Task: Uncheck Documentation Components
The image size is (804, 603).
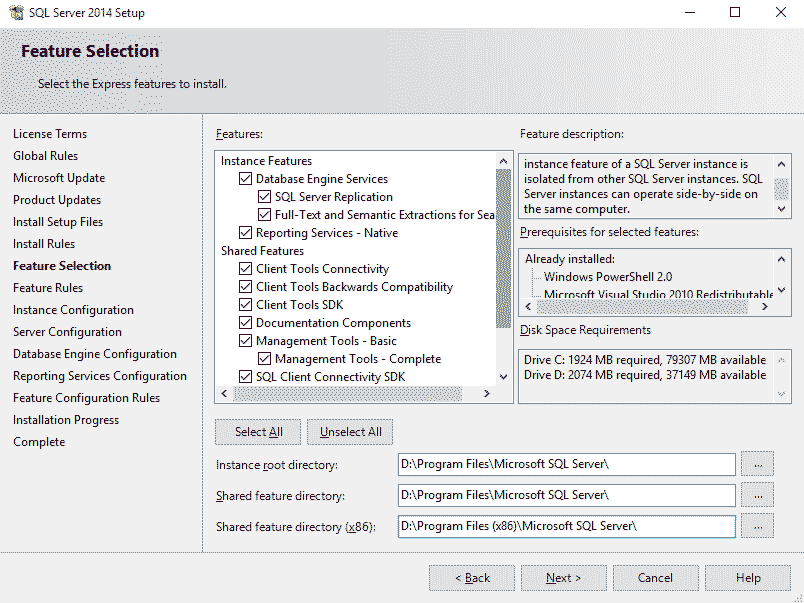Action: [x=245, y=322]
